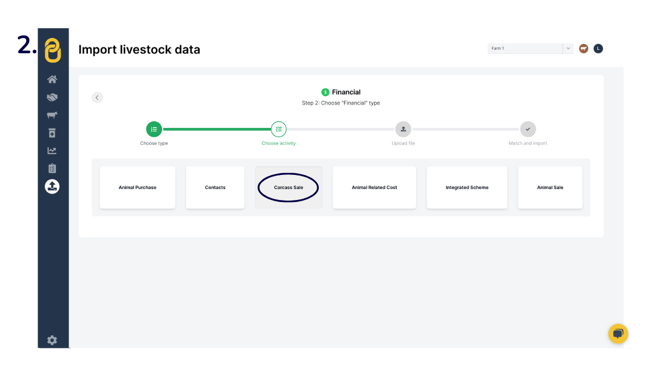Select the Animal Sale card
Screen dimensions: 670x376
pos(550,188)
